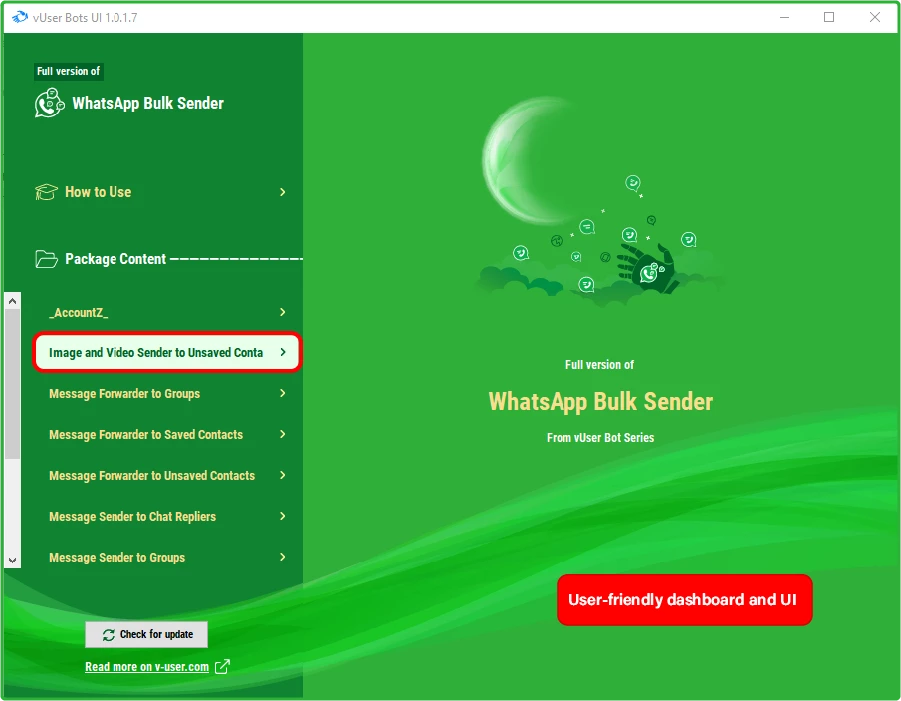Click the vUser Bots title bar icon
901x701 pixels.
point(20,17)
